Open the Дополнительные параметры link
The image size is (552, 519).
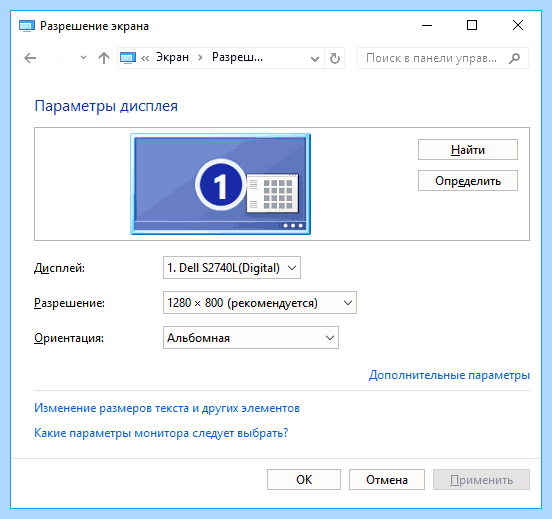(449, 375)
